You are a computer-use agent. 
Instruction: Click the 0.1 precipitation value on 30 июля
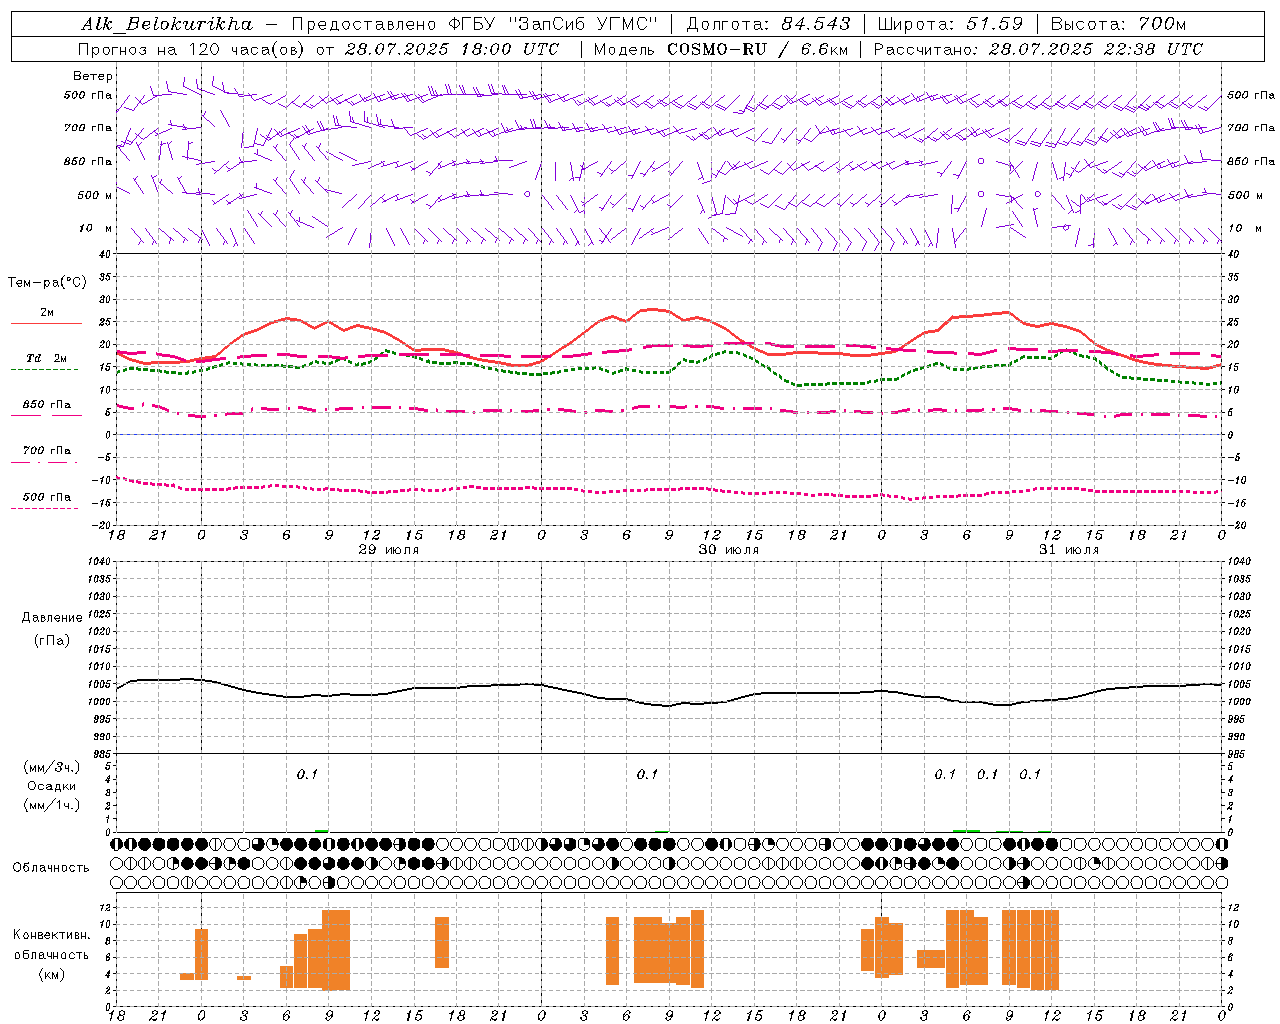tap(647, 775)
